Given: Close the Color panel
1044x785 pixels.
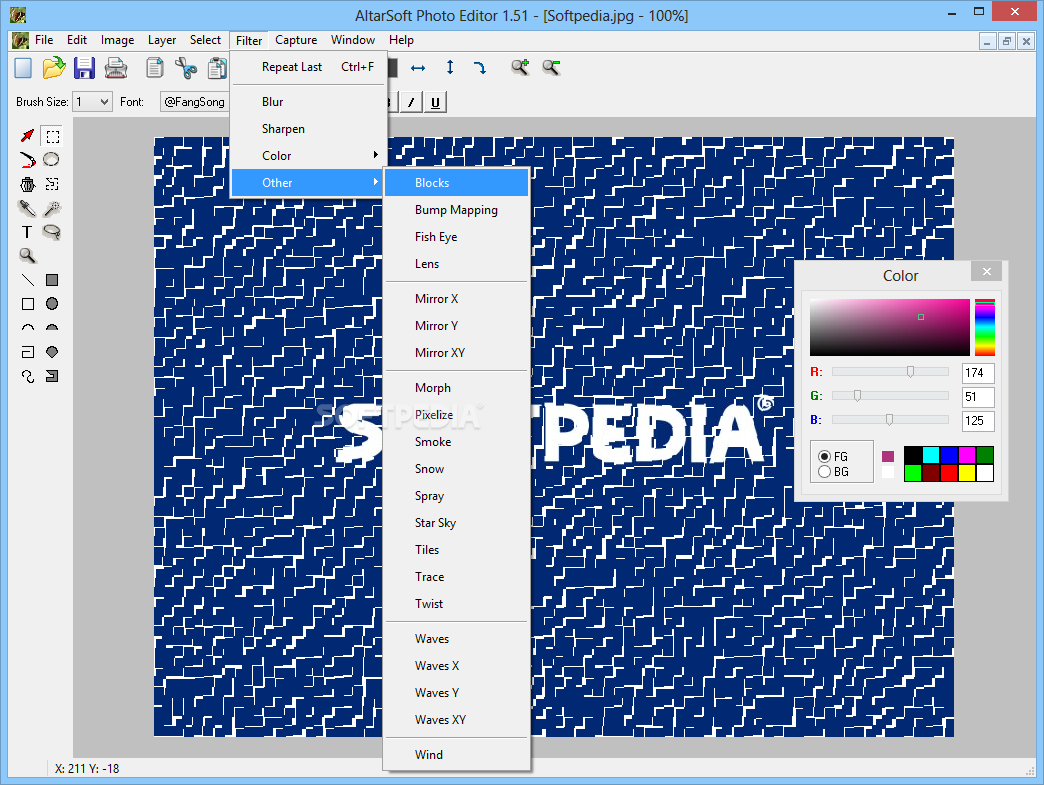Looking at the screenshot, I should tap(987, 271).
